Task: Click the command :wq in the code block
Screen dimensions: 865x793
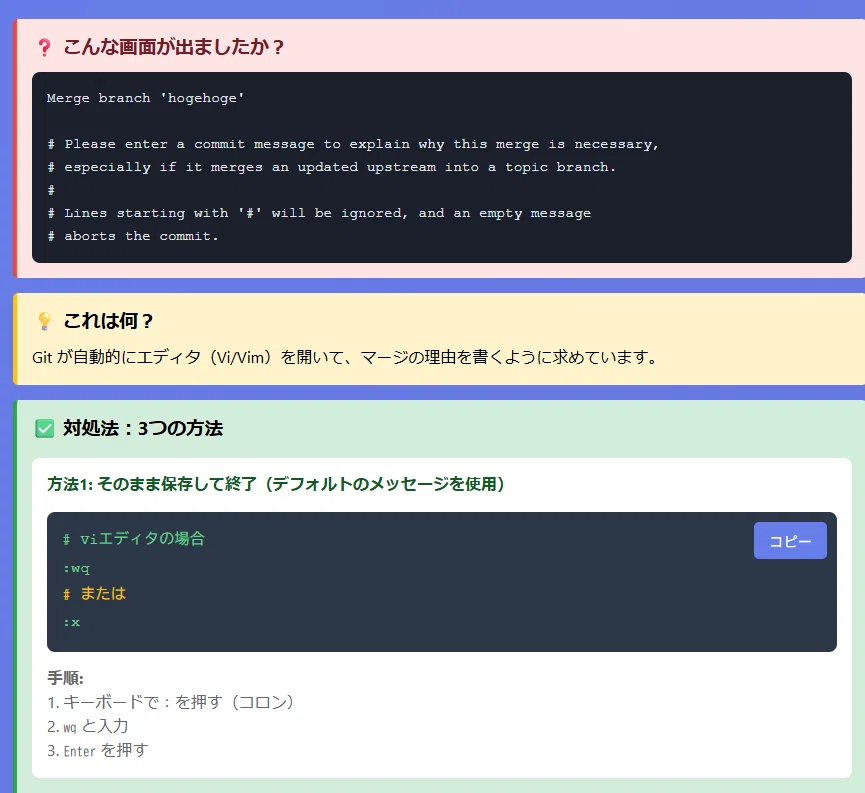Action: (x=76, y=568)
